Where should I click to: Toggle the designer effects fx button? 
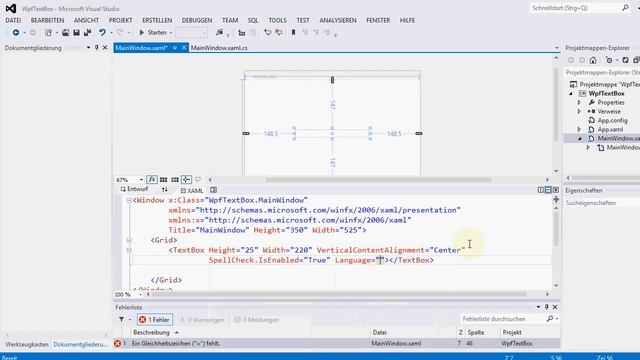(152, 179)
